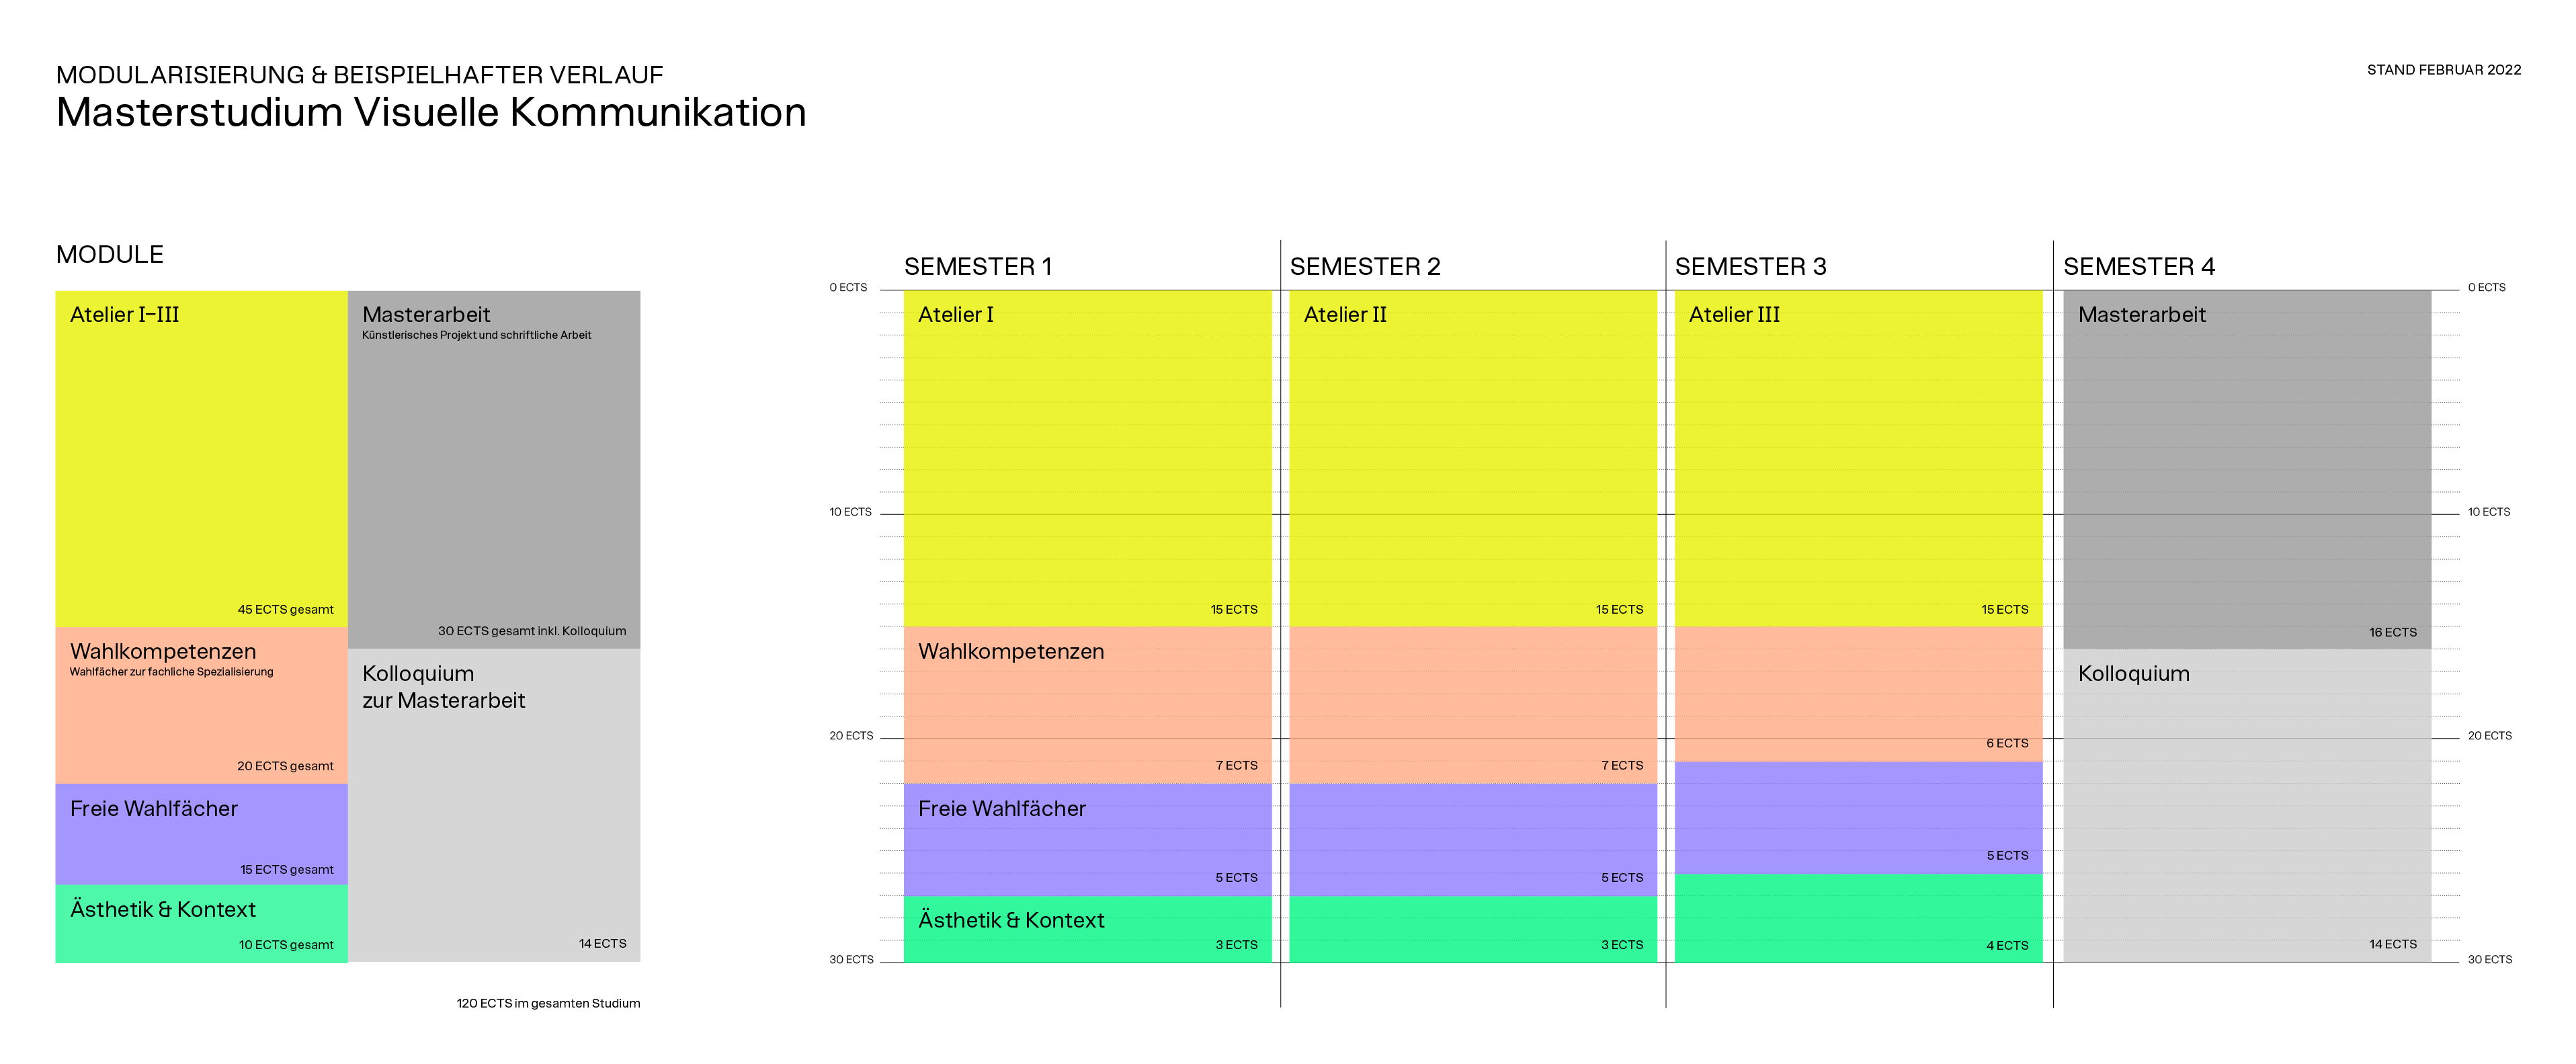Viewport: 2576px width, 1064px height.
Task: Select the SEMESTER 3 column heading
Action: click(x=1750, y=267)
